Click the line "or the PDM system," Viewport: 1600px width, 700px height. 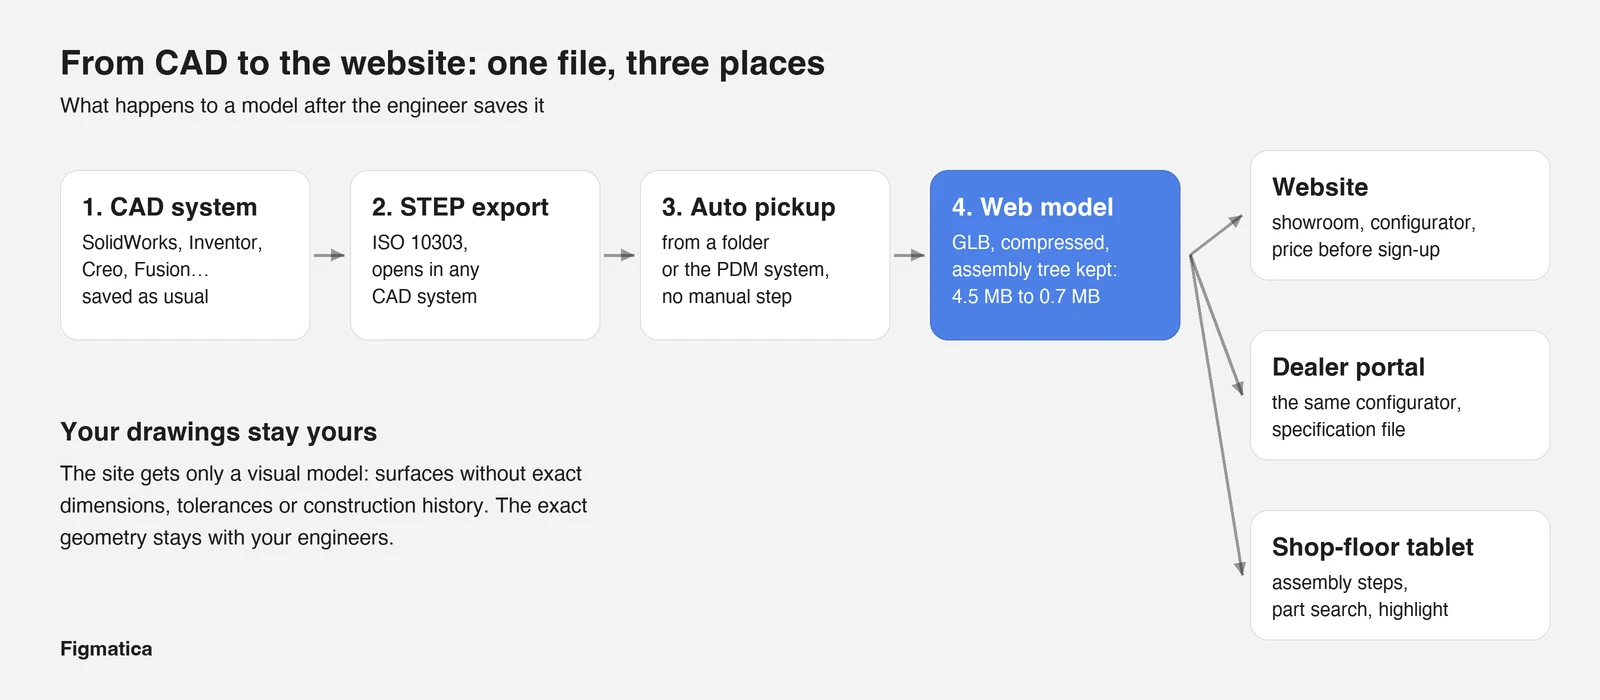pyautogui.click(x=746, y=270)
